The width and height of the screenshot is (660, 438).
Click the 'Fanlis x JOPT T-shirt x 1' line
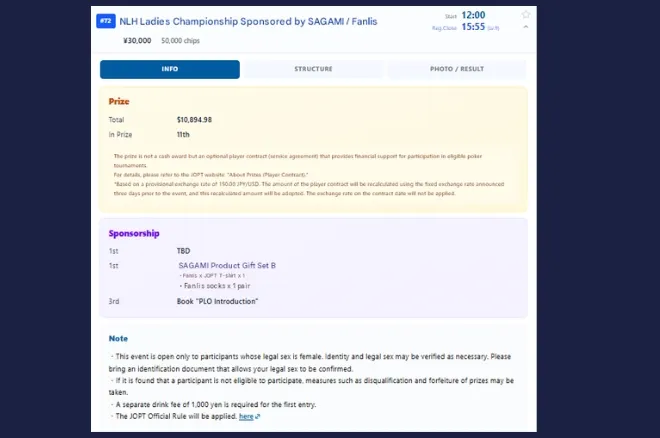point(212,276)
